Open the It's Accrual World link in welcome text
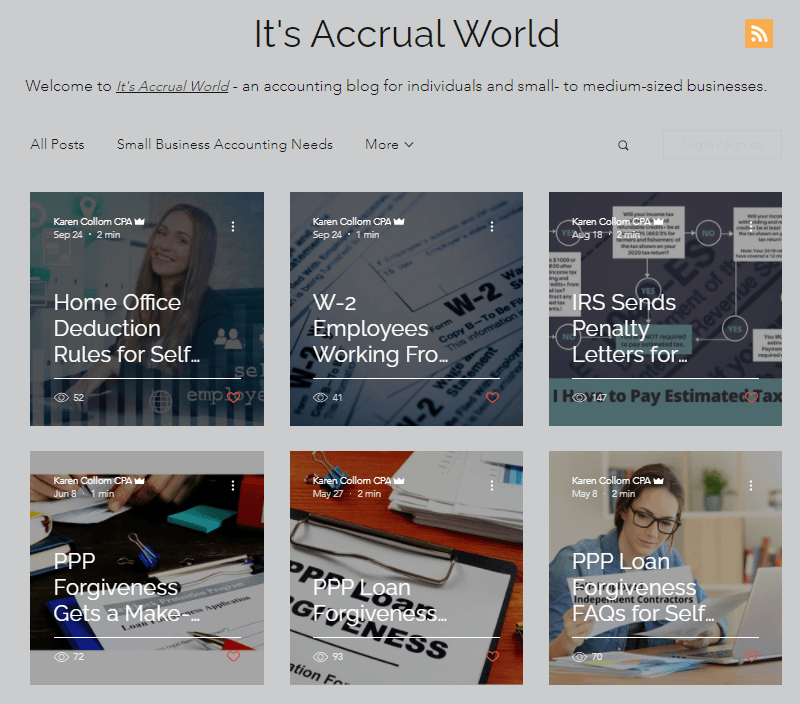Viewport: 800px width, 704px height. pos(172,86)
